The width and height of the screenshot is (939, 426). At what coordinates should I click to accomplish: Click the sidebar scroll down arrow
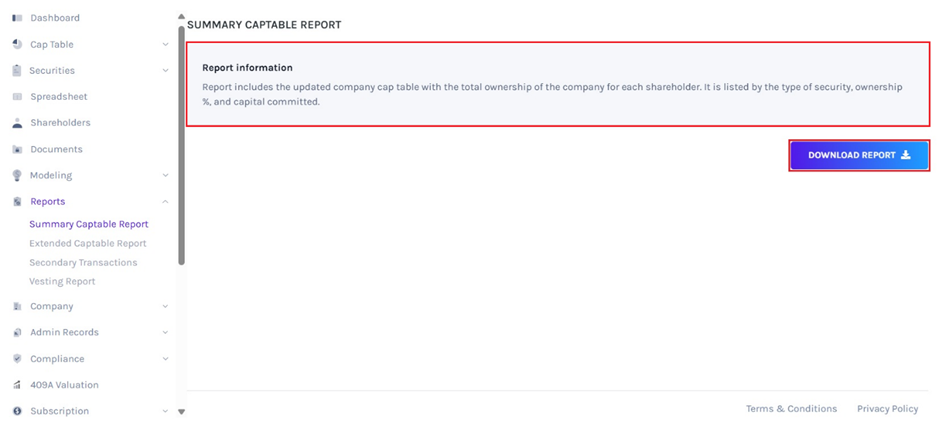pyautogui.click(x=181, y=411)
